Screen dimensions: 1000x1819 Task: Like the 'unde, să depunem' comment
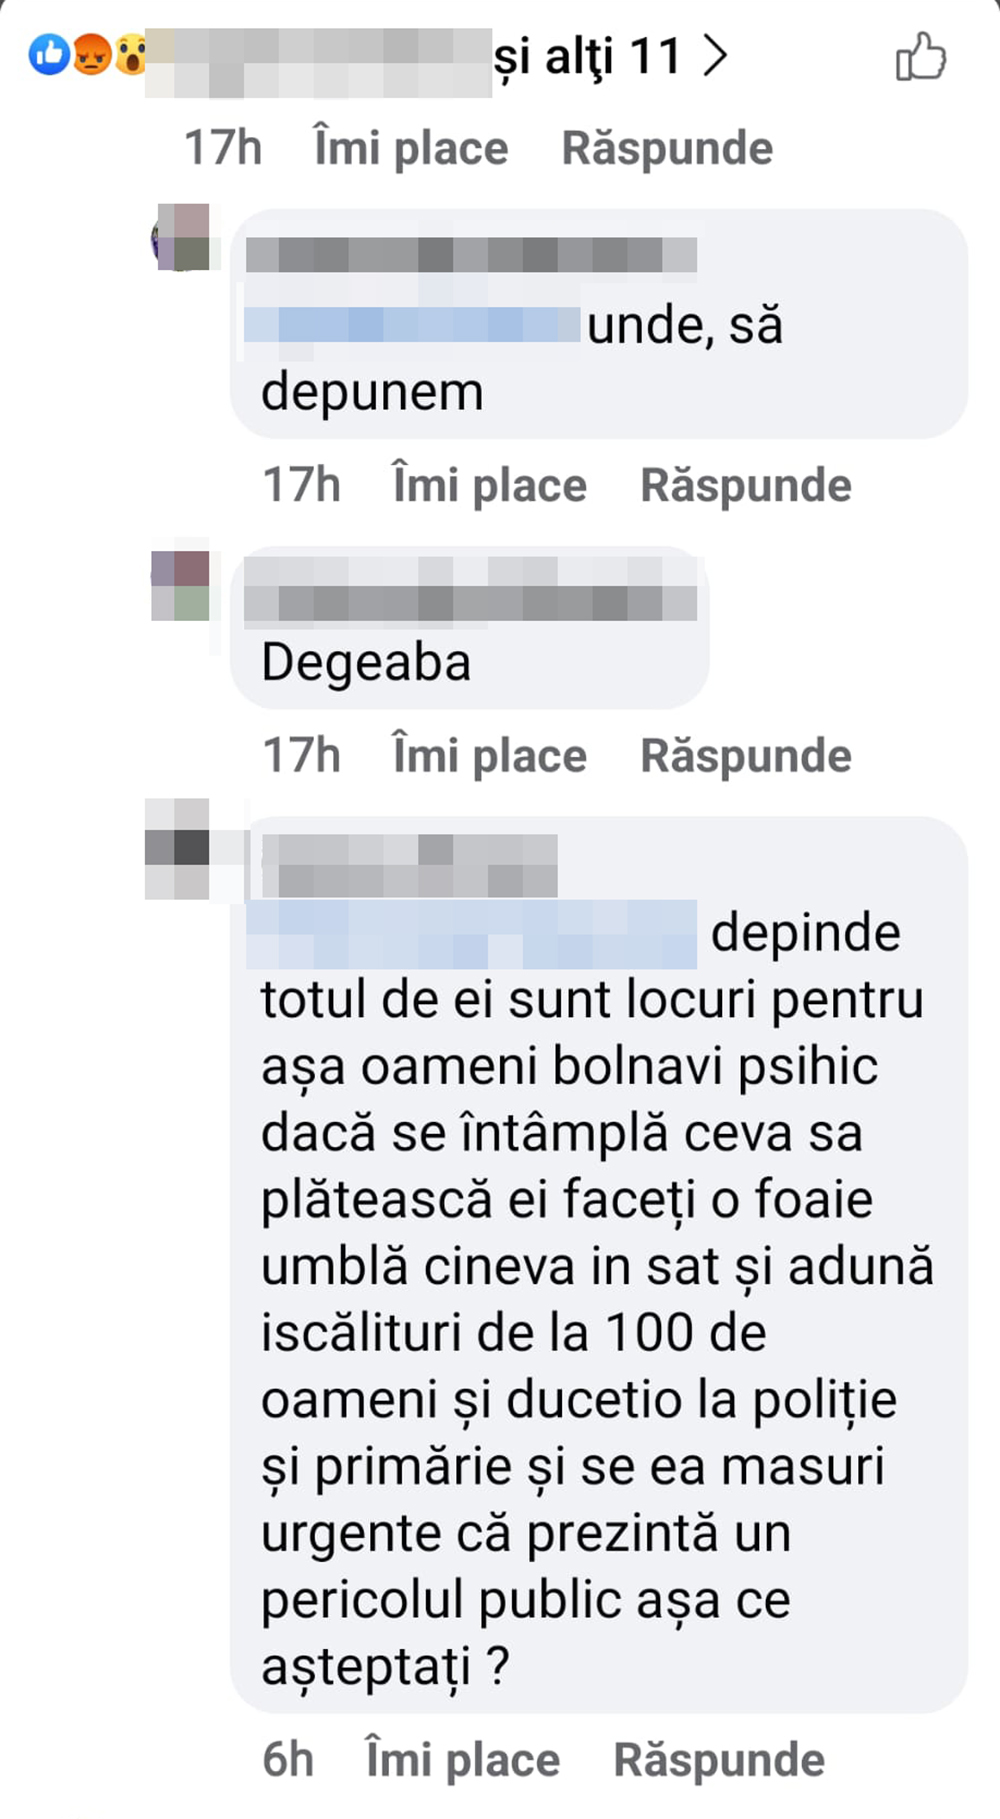coord(489,485)
